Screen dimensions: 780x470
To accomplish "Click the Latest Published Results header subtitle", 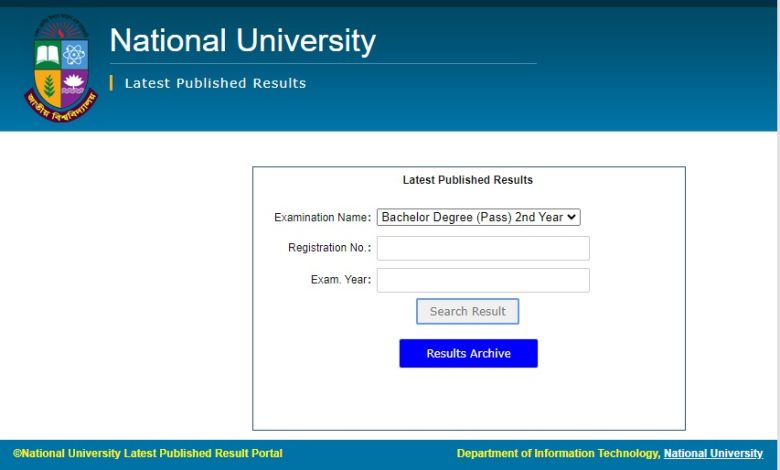I will pos(215,83).
